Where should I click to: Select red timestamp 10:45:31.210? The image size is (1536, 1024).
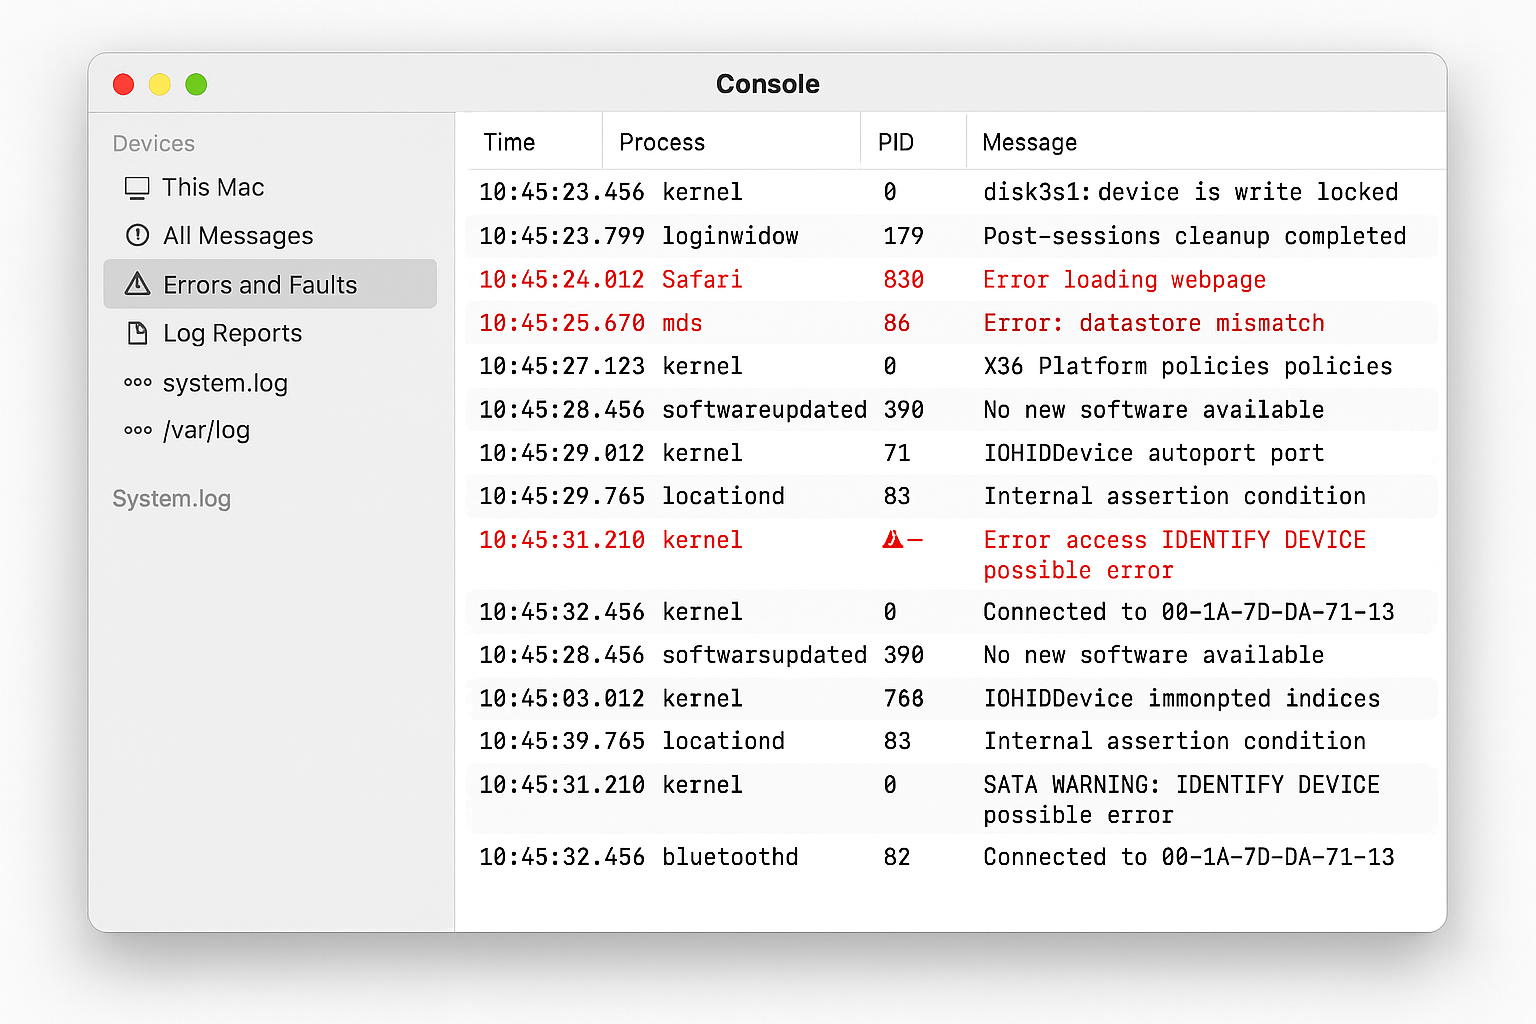[x=562, y=540]
